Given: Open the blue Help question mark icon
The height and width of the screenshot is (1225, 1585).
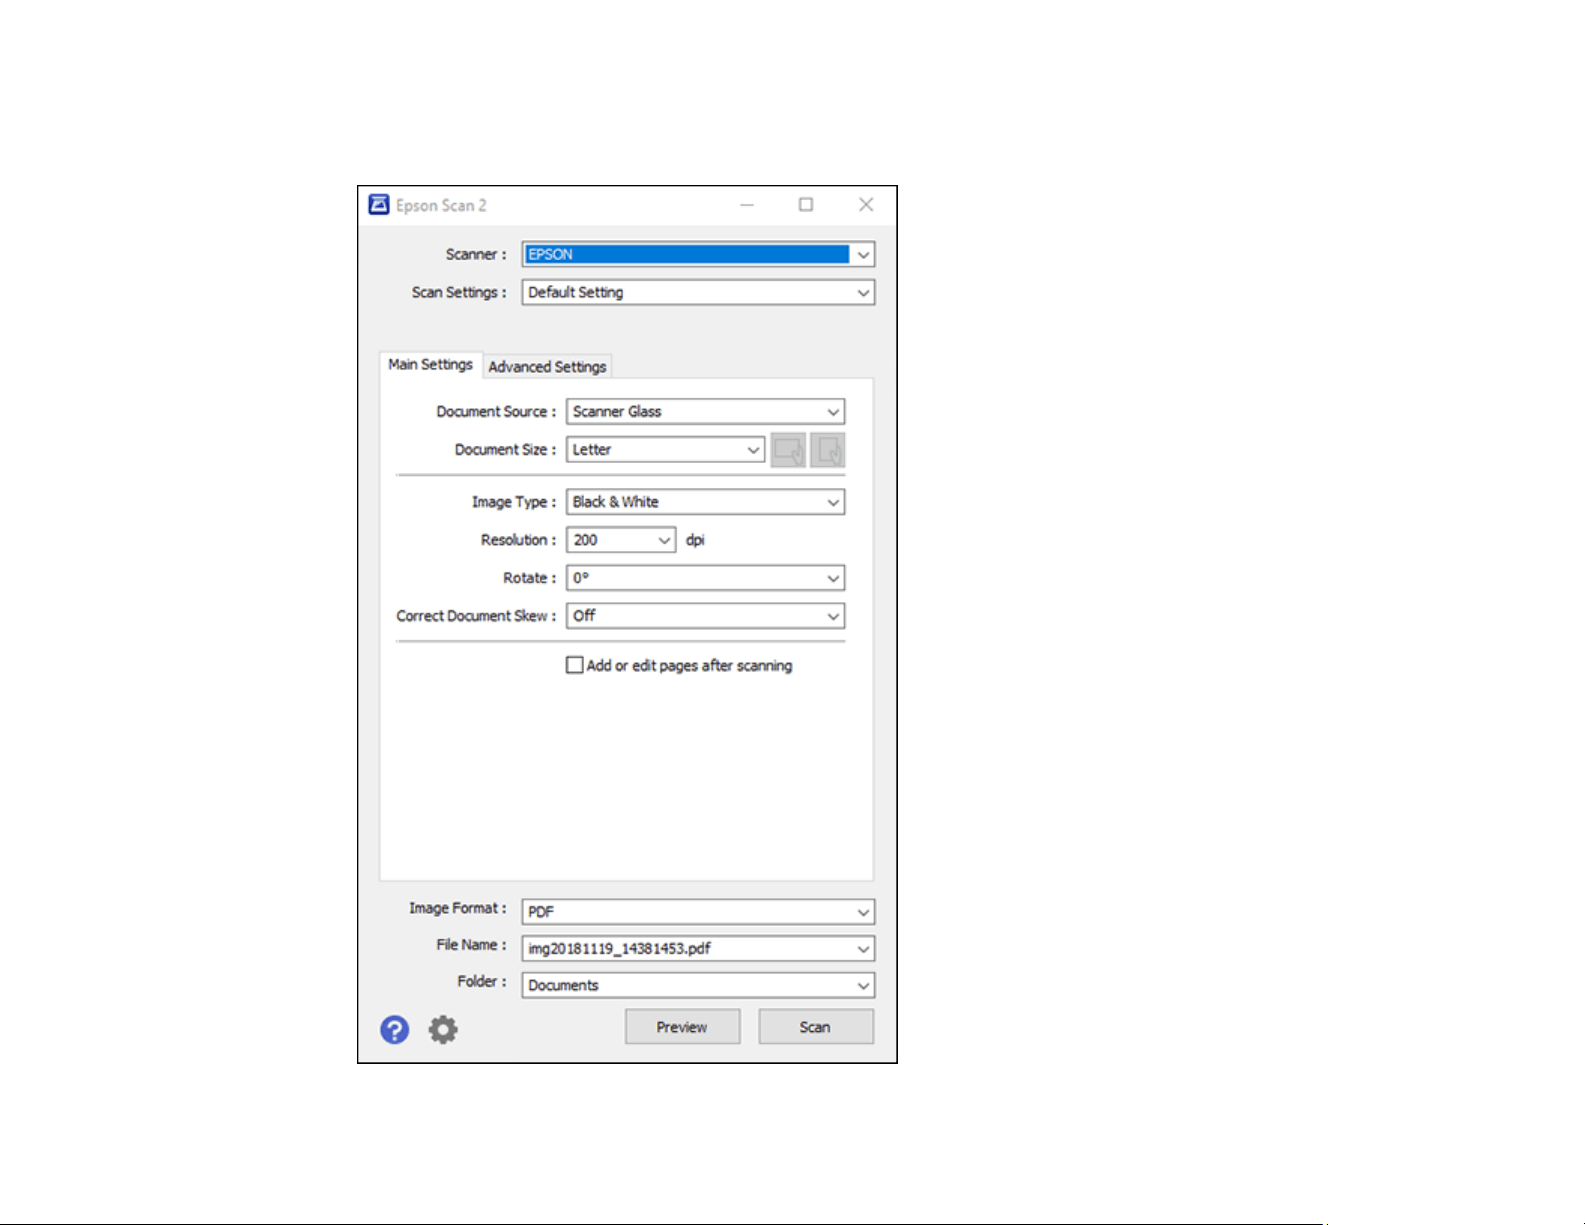Looking at the screenshot, I should point(395,1029).
